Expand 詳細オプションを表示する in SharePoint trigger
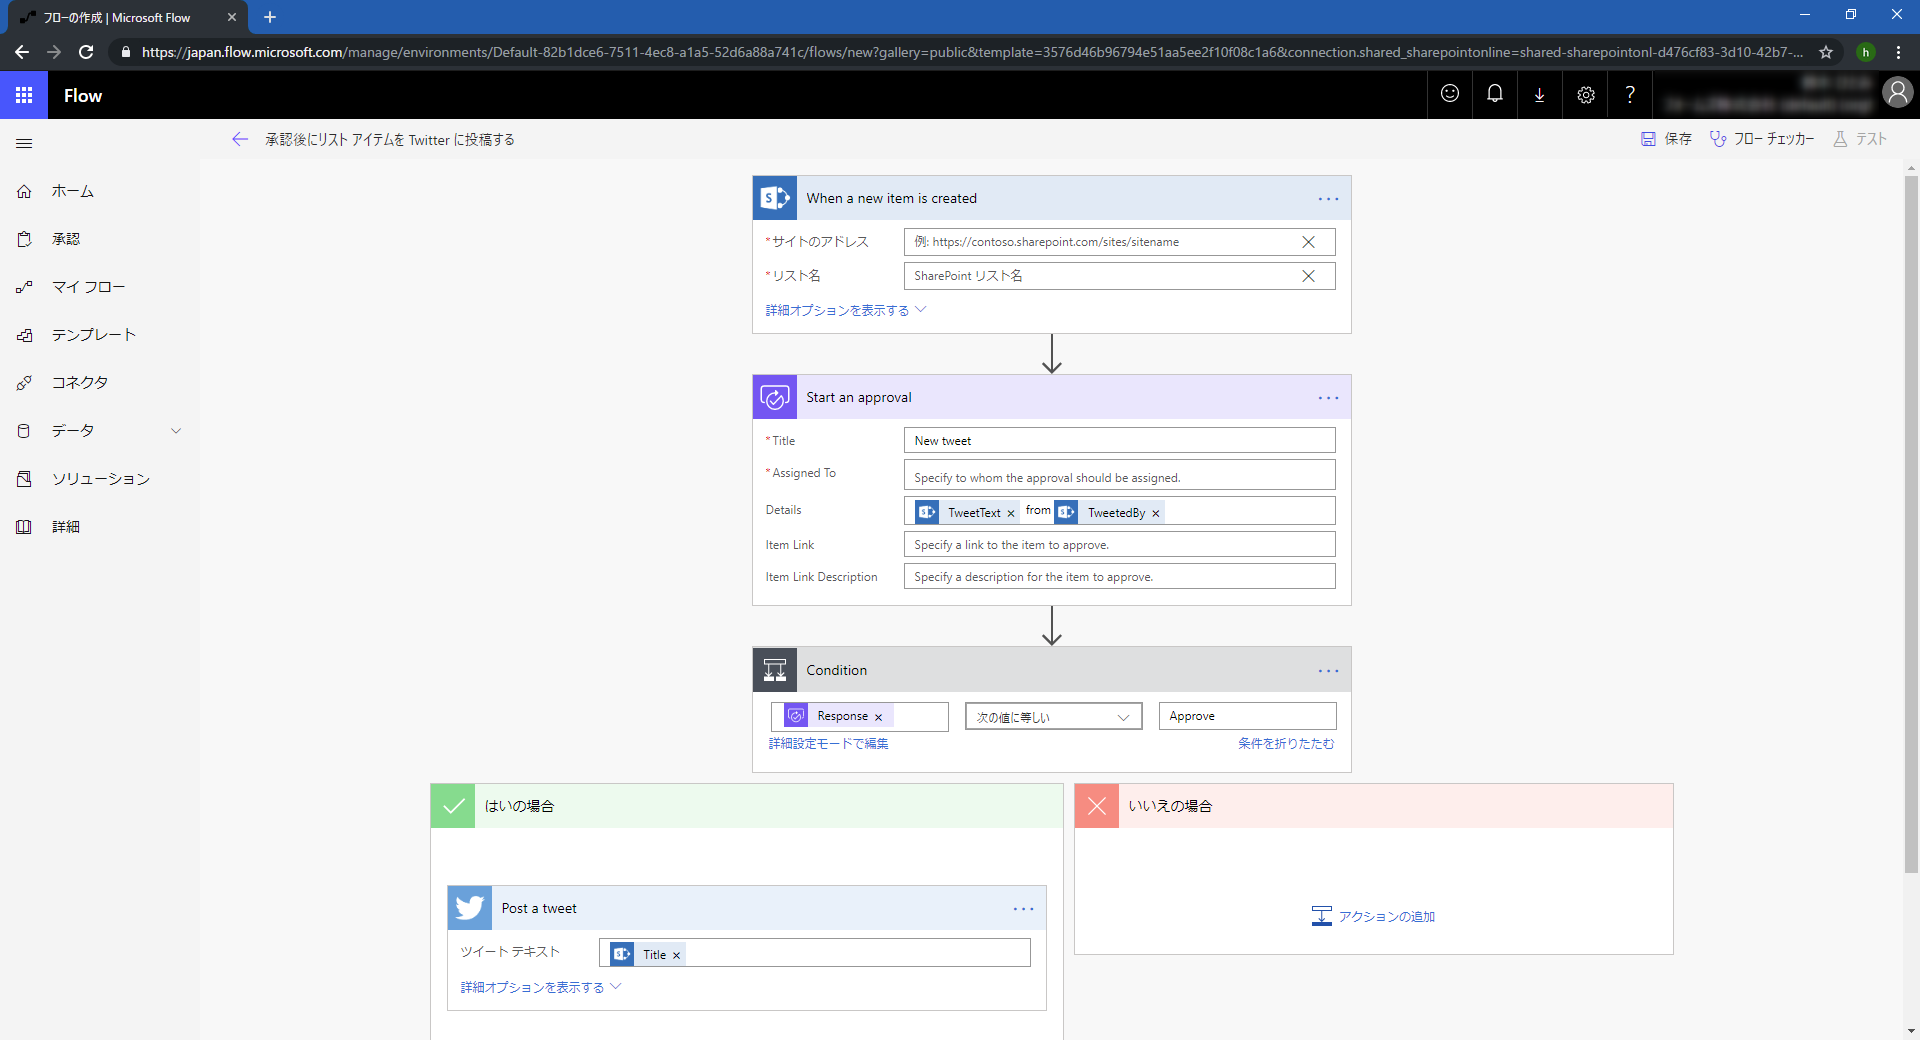Image resolution: width=1920 pixels, height=1040 pixels. pyautogui.click(x=846, y=310)
